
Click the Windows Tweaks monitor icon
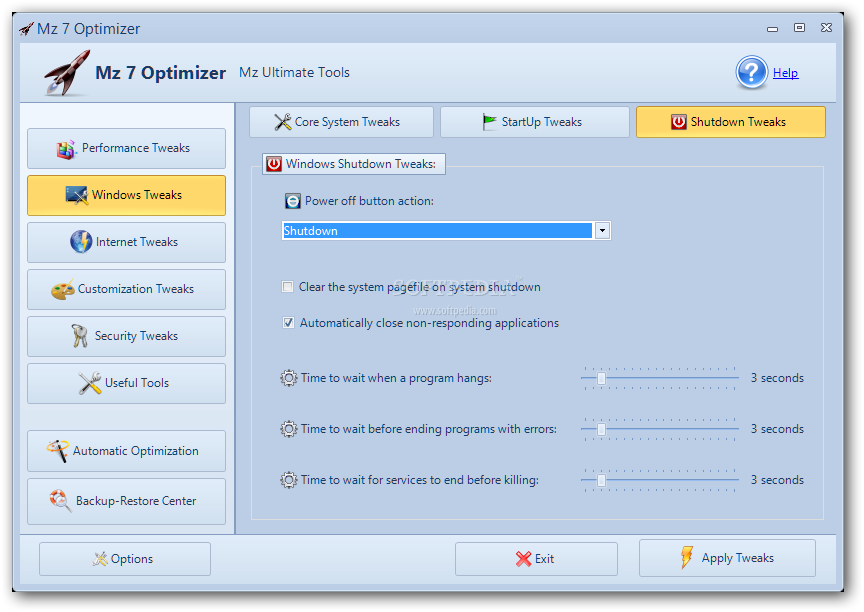click(x=77, y=195)
